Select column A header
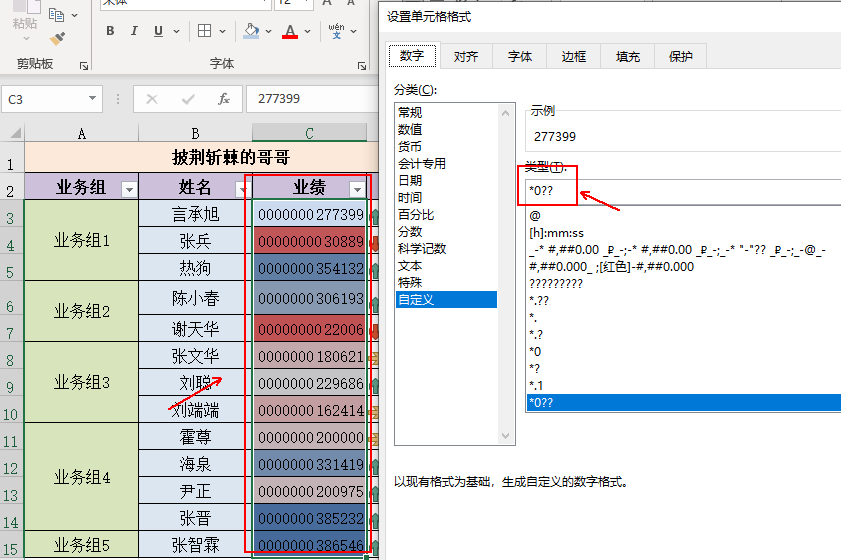This screenshot has width=841, height=560. click(x=82, y=133)
